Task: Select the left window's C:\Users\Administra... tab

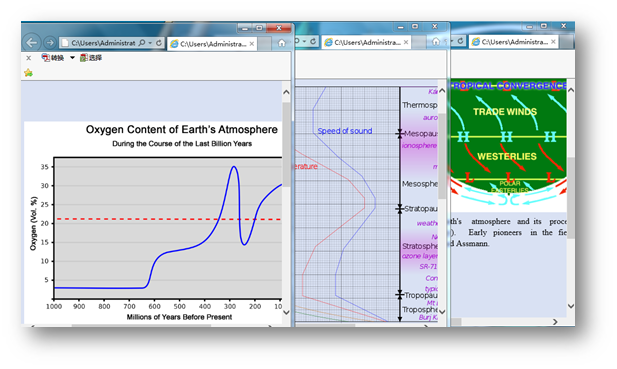Action: pyautogui.click(x=212, y=44)
